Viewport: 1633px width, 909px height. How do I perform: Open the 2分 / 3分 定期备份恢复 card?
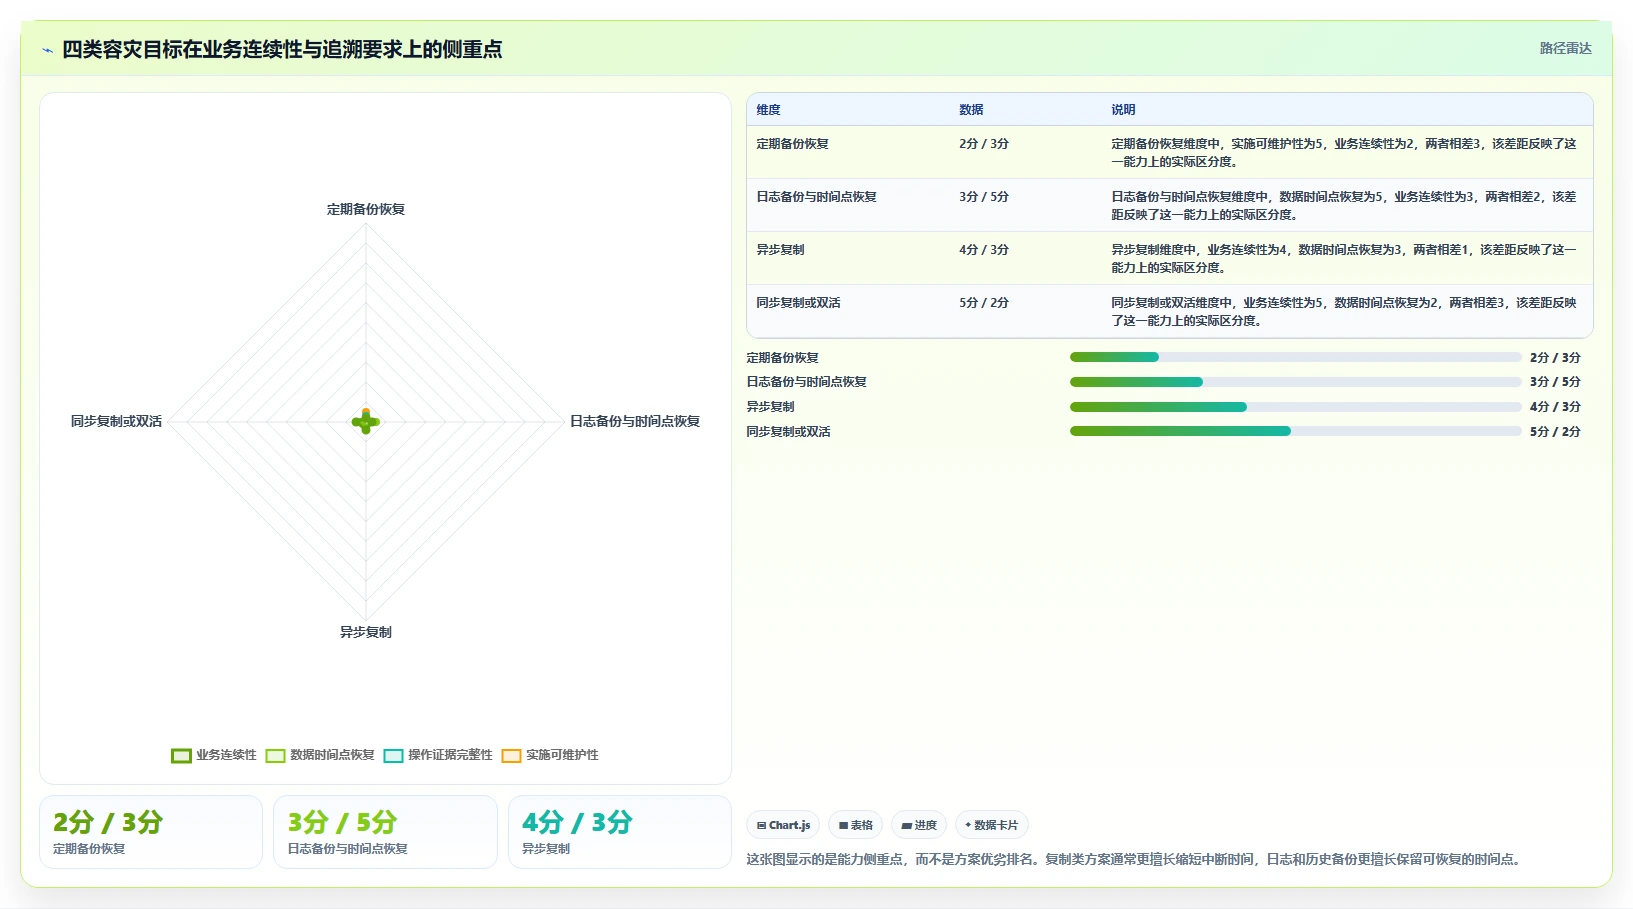[x=151, y=832]
